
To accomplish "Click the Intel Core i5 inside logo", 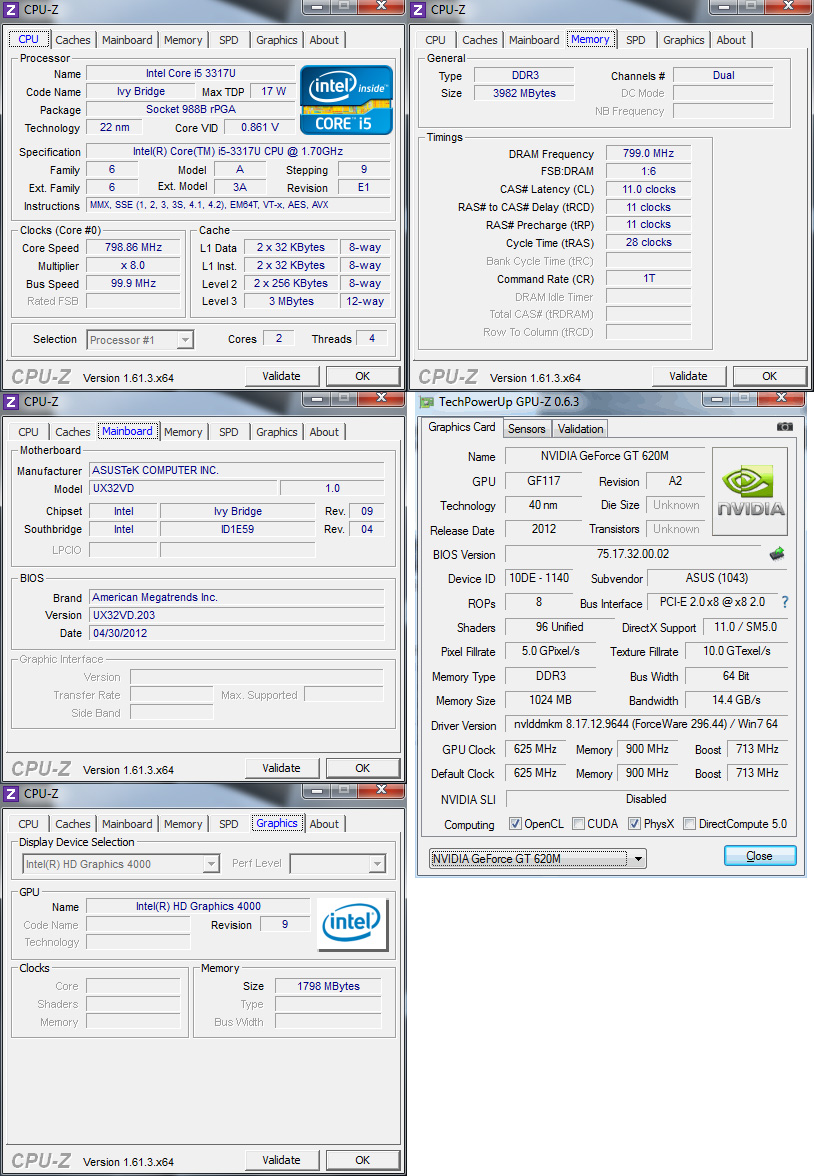I will (346, 100).
